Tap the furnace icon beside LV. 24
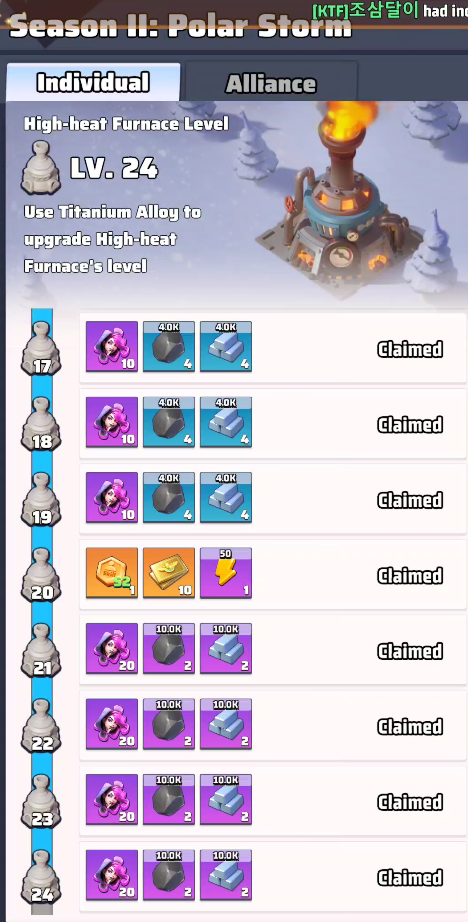 [41, 167]
